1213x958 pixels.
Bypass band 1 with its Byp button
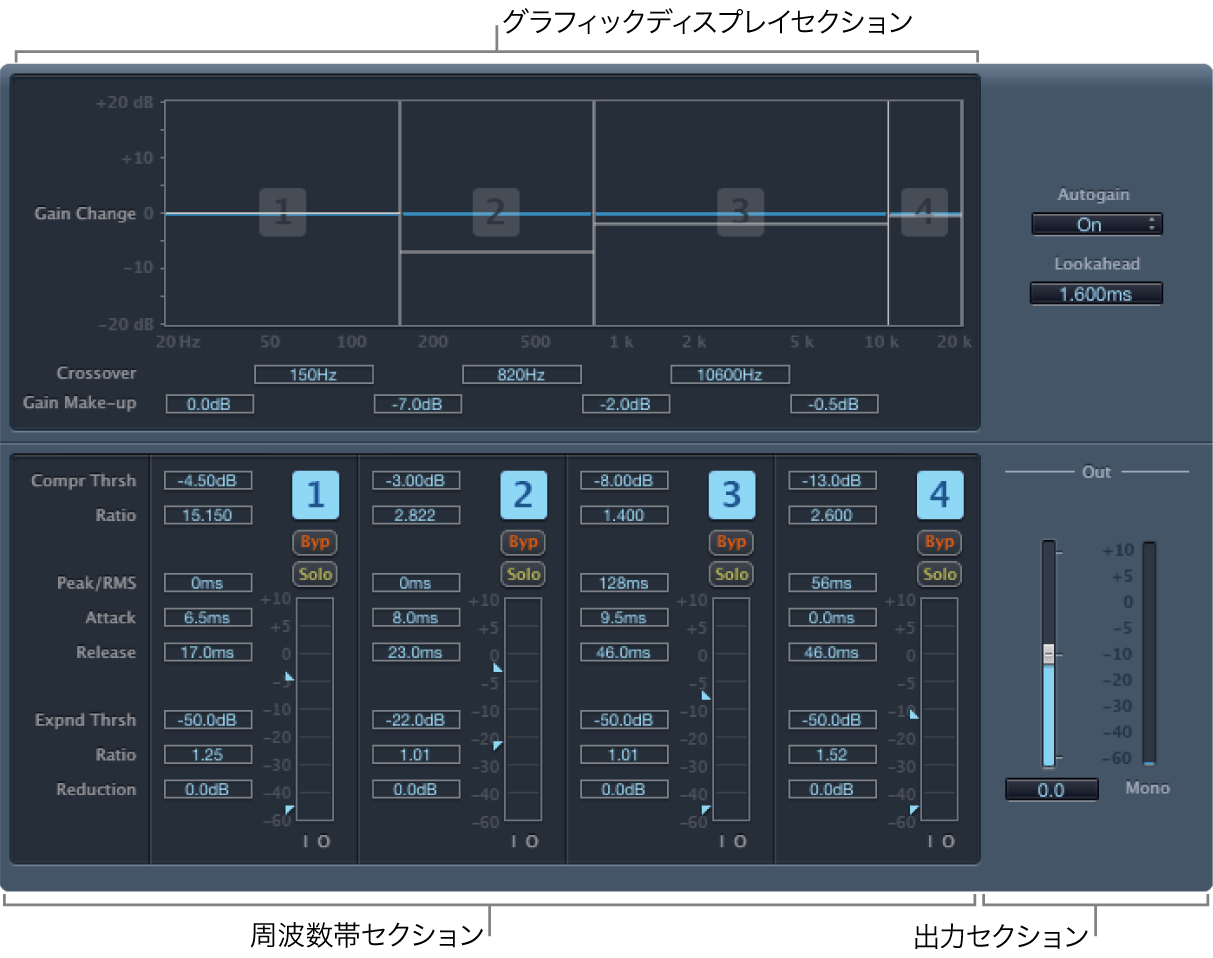tap(316, 542)
